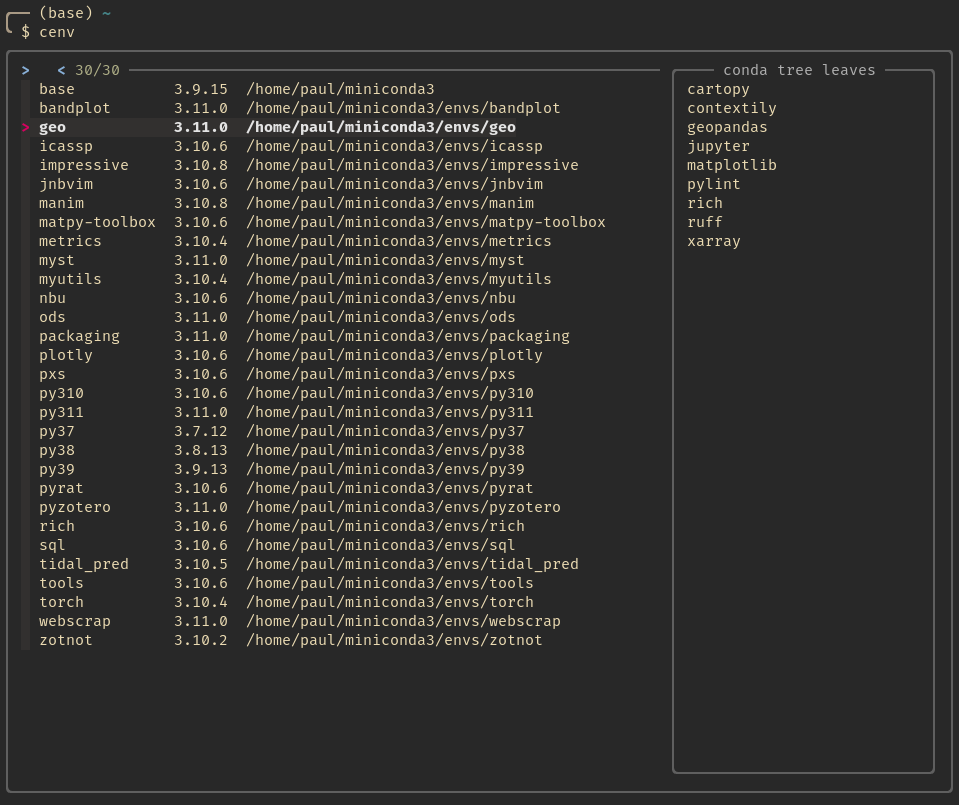Select the base environment row
The height and width of the screenshot is (805, 959).
click(x=56, y=89)
